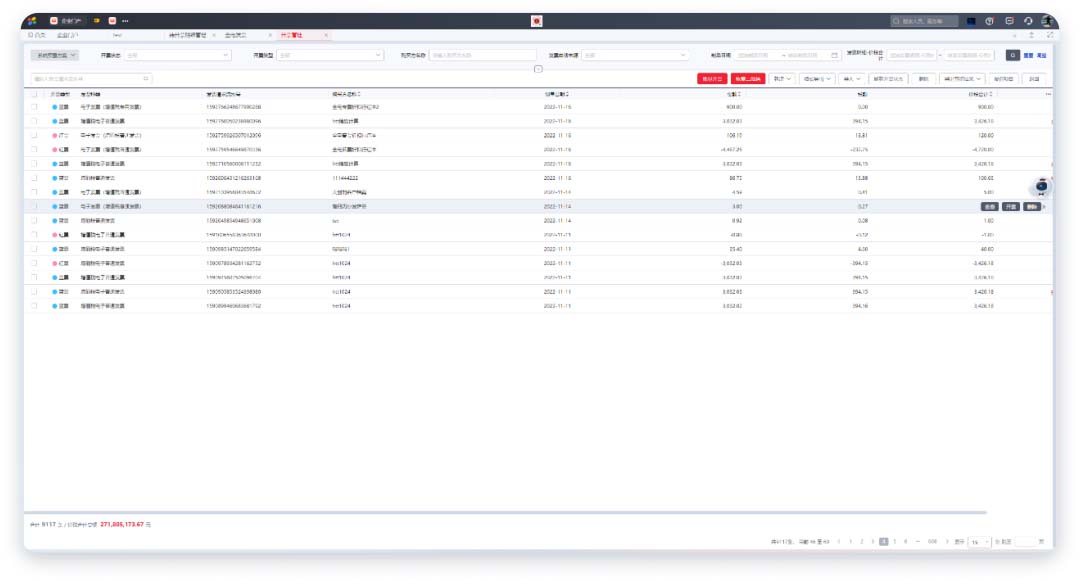
Task: Open the message notifications icon in the top bar
Action: [1009, 21]
